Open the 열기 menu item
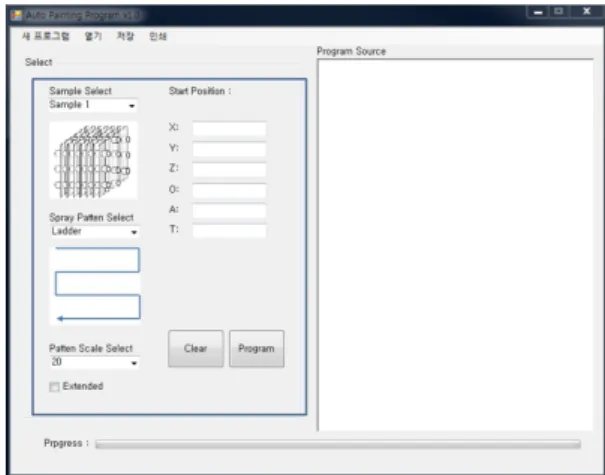Viewport: 605px width, 475px height. [x=93, y=36]
